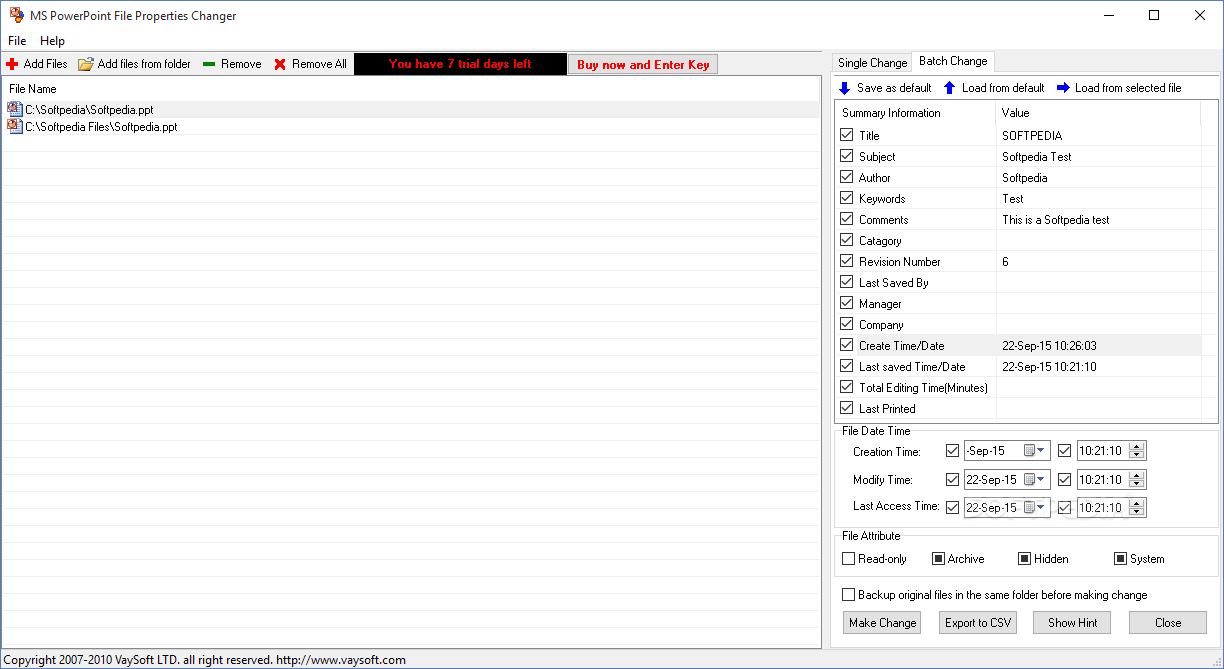
Task: Click the Summary Information column header
Action: pos(916,113)
